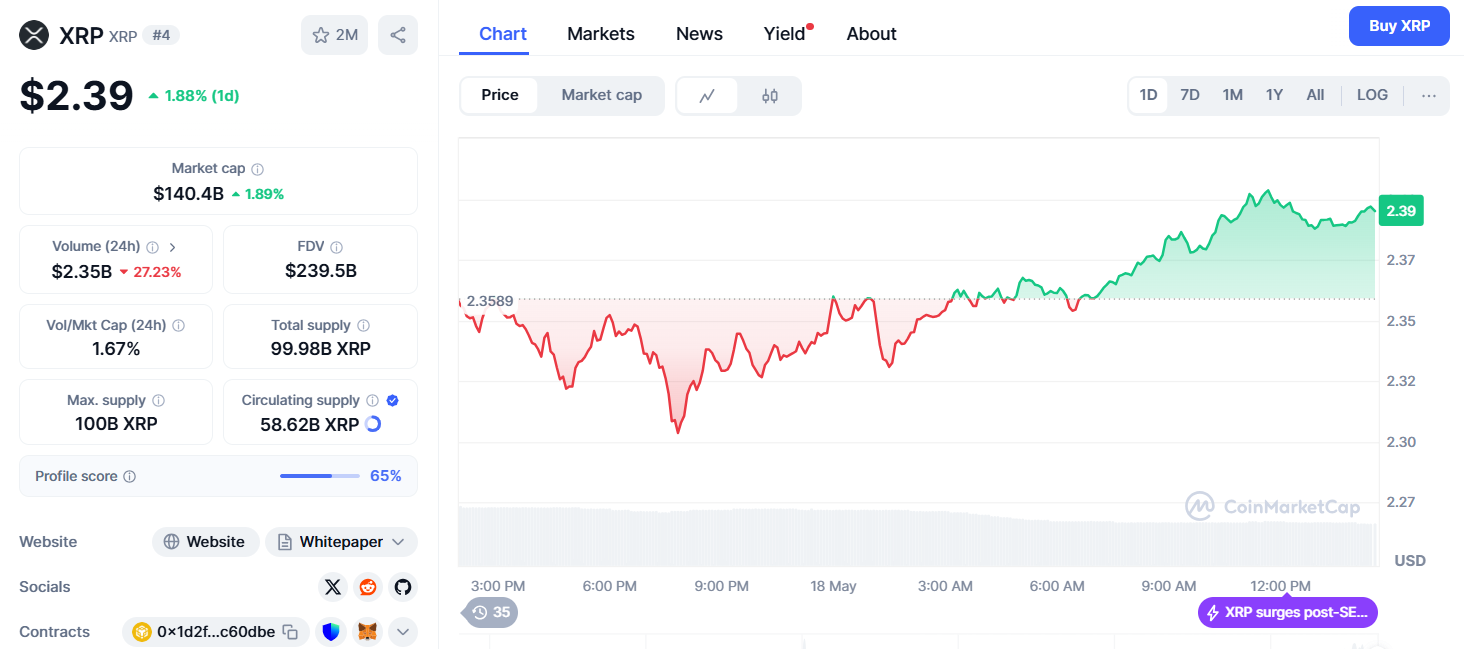1464x649 pixels.
Task: Click the Buy XRP button
Action: 1399,26
